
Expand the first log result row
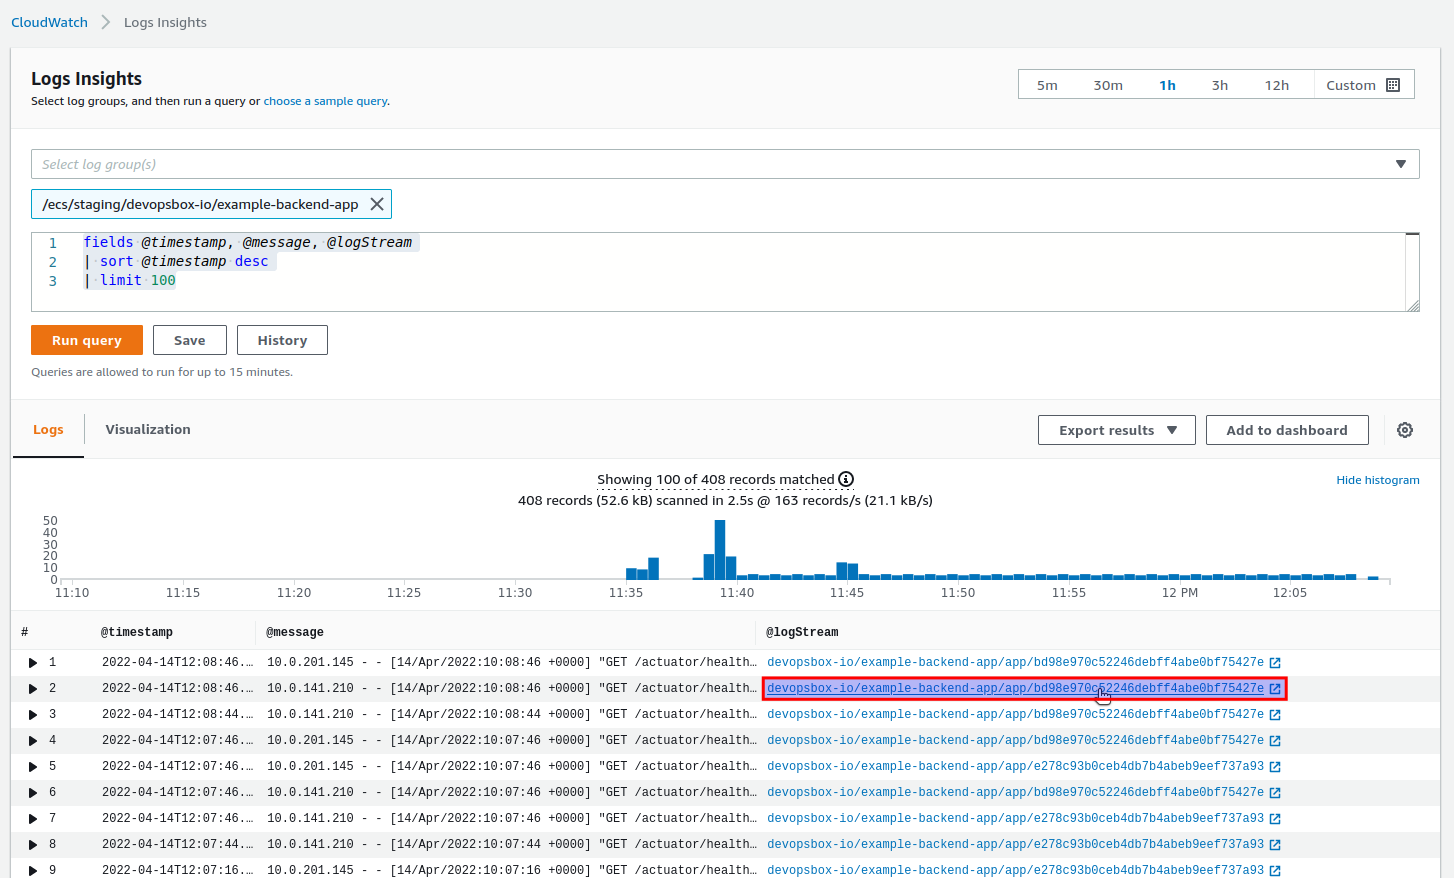(x=33, y=662)
